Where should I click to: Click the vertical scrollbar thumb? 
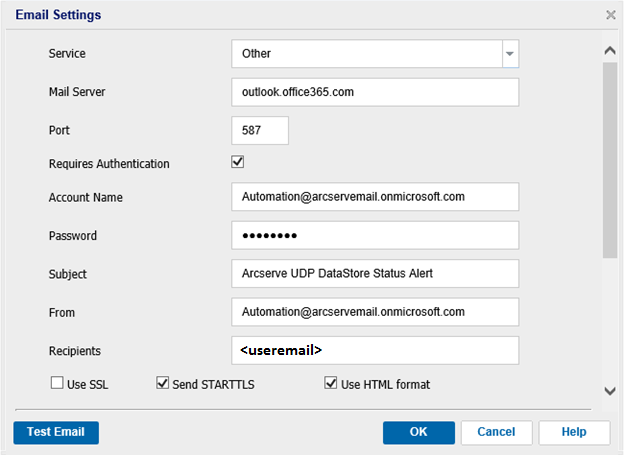[x=610, y=160]
